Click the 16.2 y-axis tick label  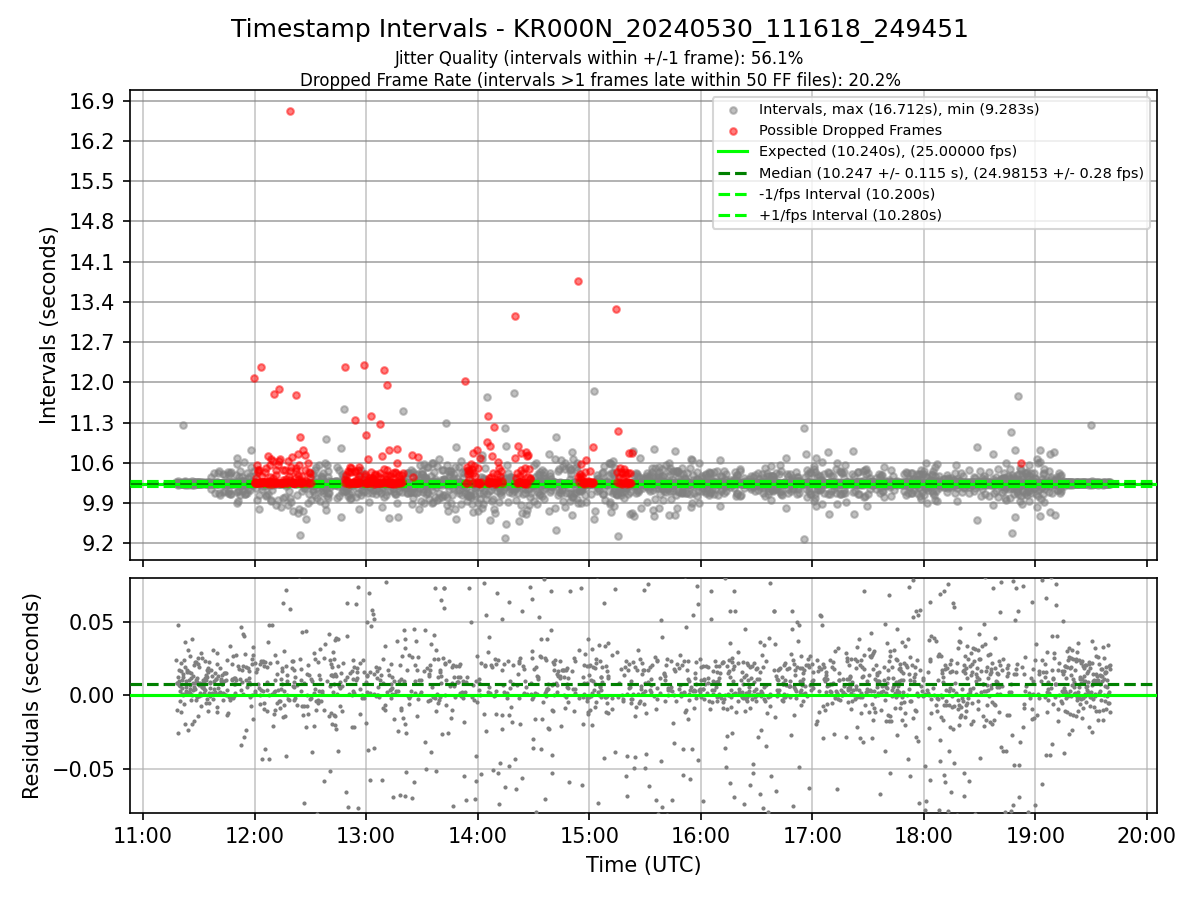[x=95, y=141]
